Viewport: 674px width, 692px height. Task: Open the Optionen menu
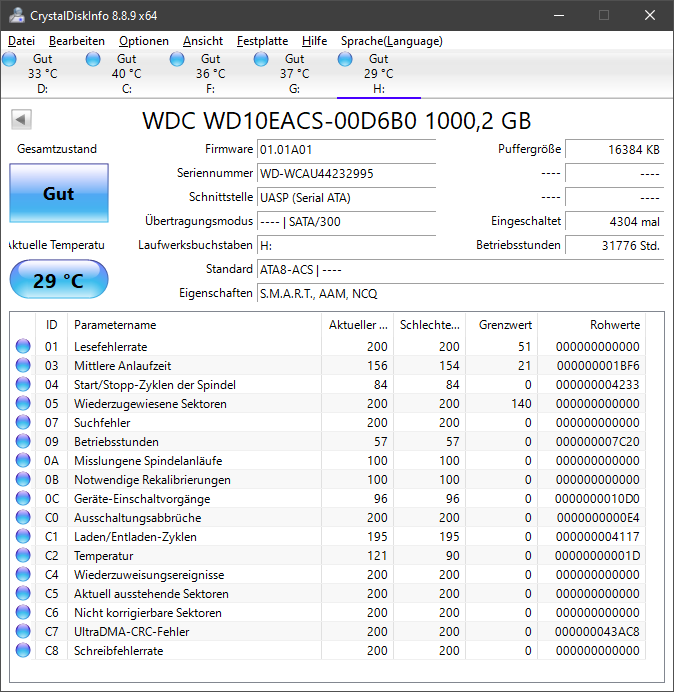point(144,41)
